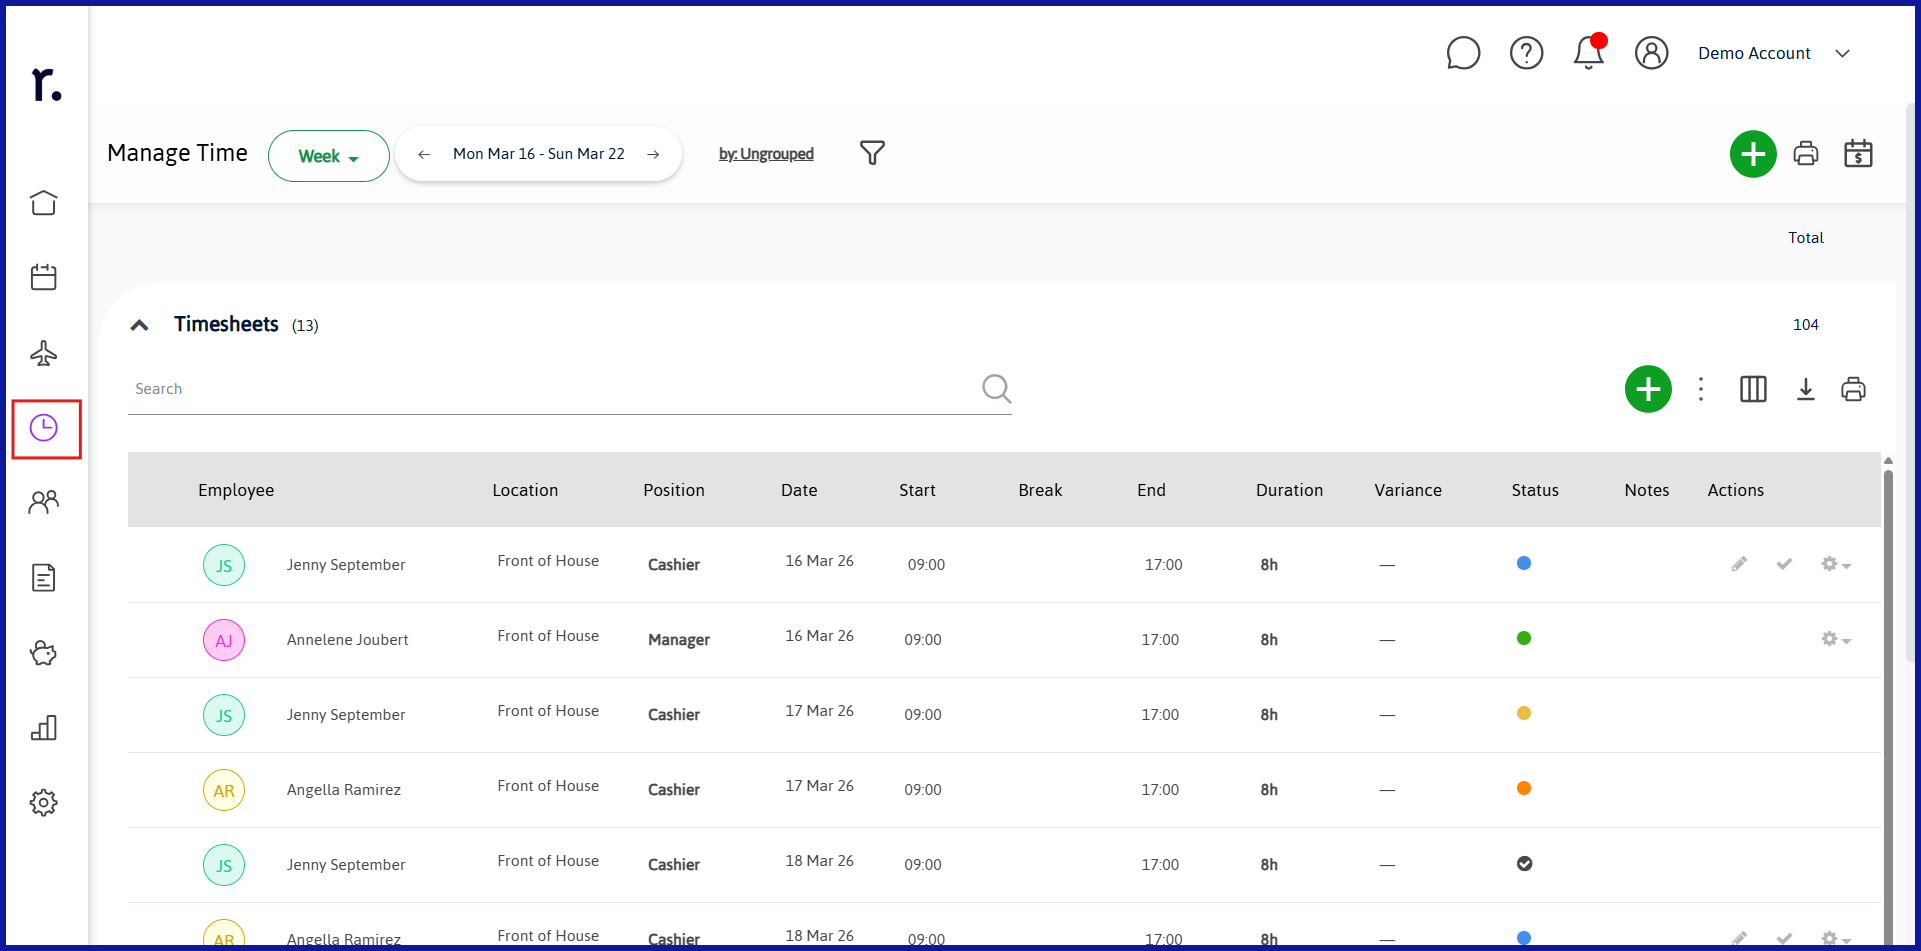Click the timesheets Search field
1921x951 pixels.
coord(555,389)
